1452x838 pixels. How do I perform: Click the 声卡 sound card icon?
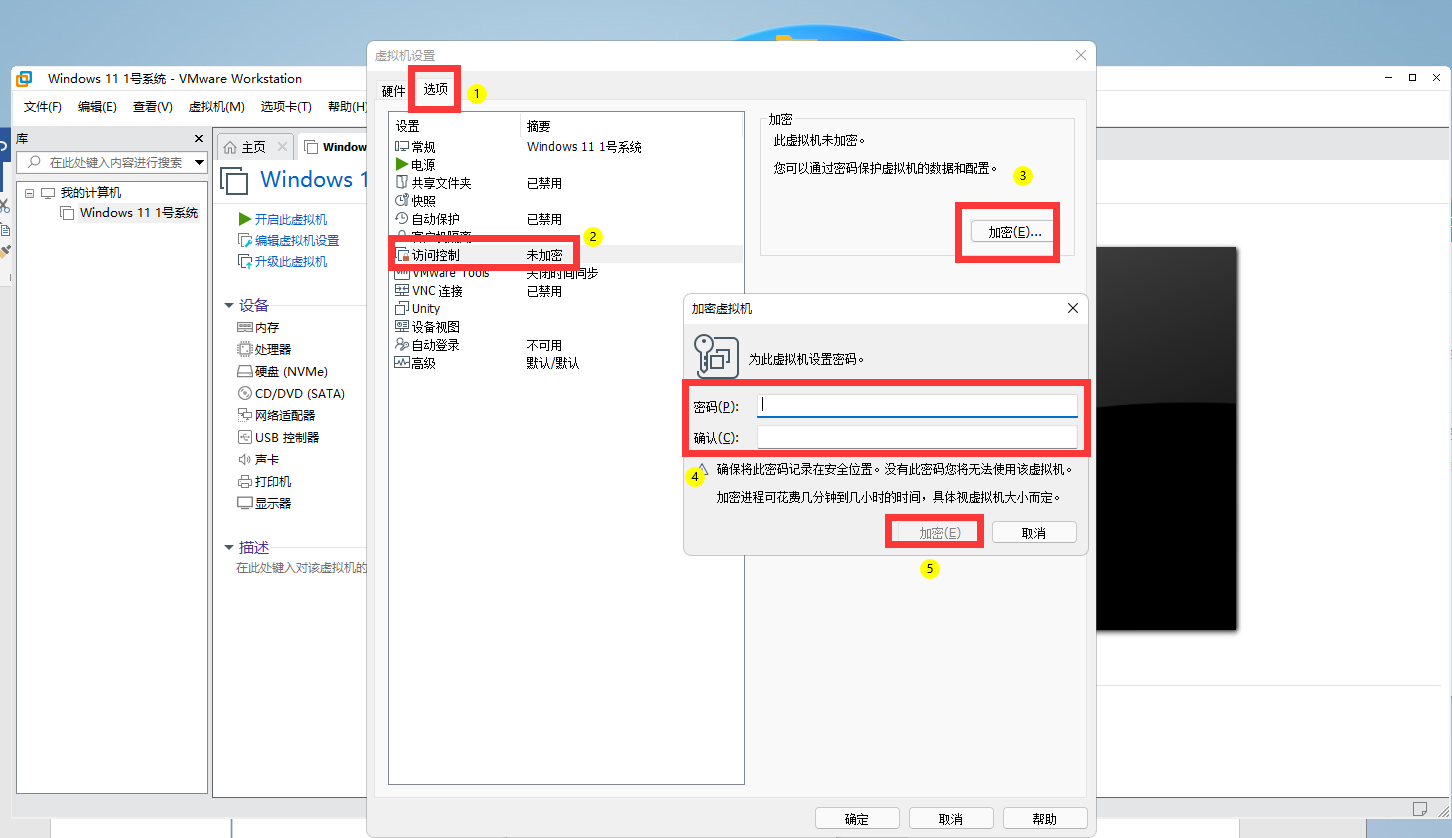[245, 459]
